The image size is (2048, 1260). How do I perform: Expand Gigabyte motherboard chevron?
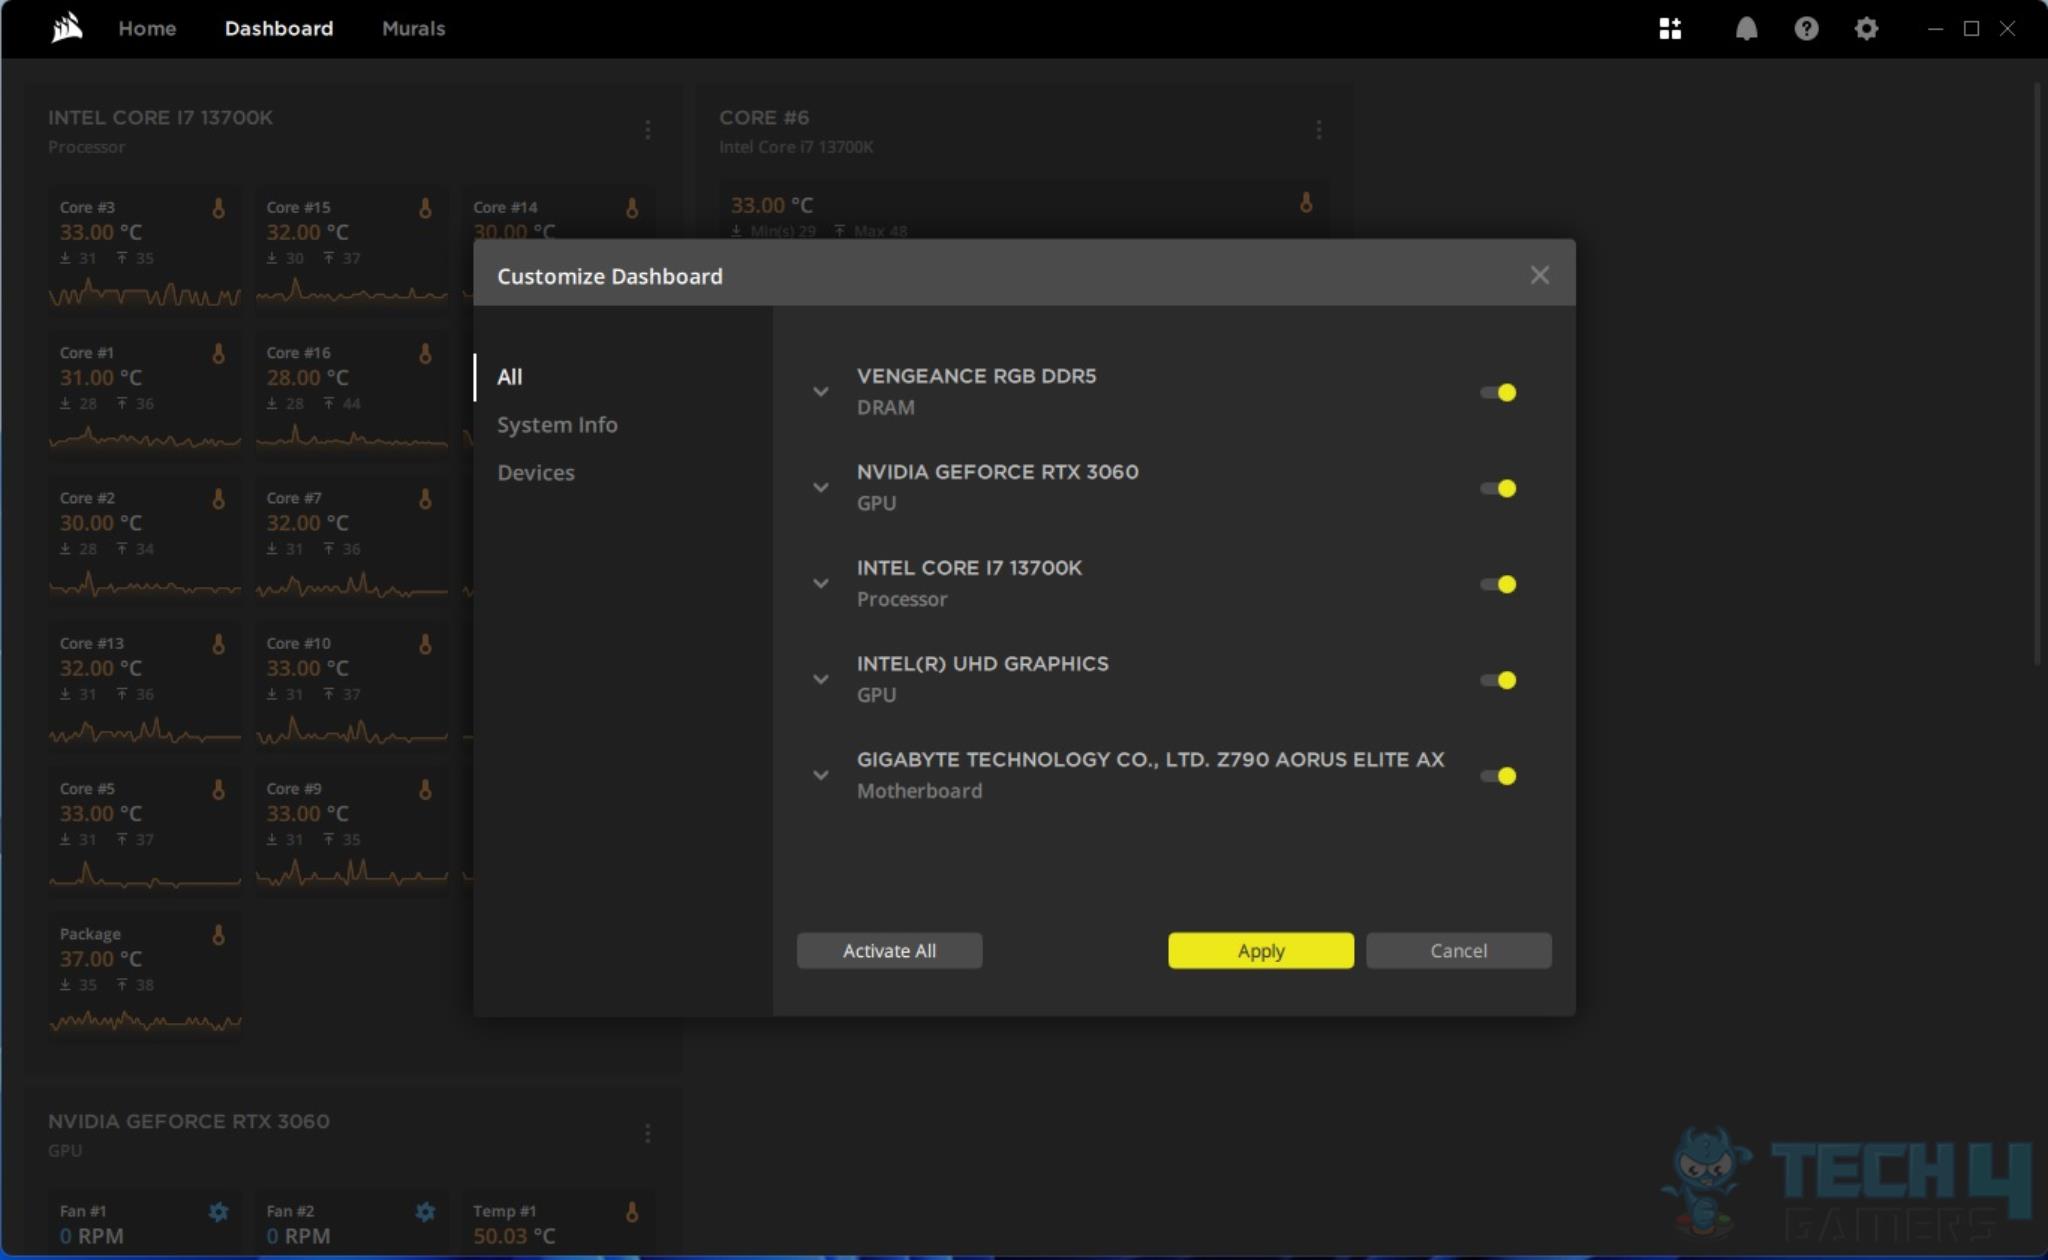point(821,776)
